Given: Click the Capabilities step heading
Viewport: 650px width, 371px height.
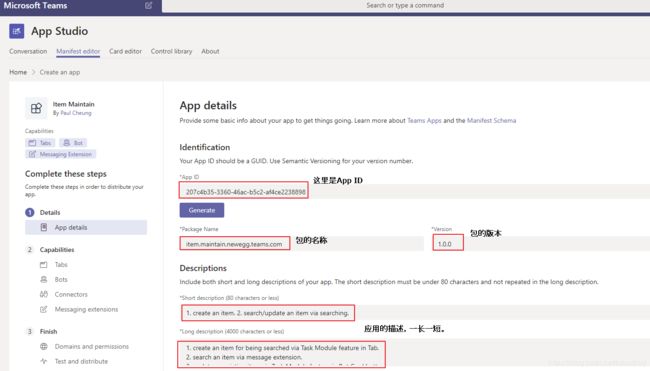Looking at the screenshot, I should coord(57,250).
